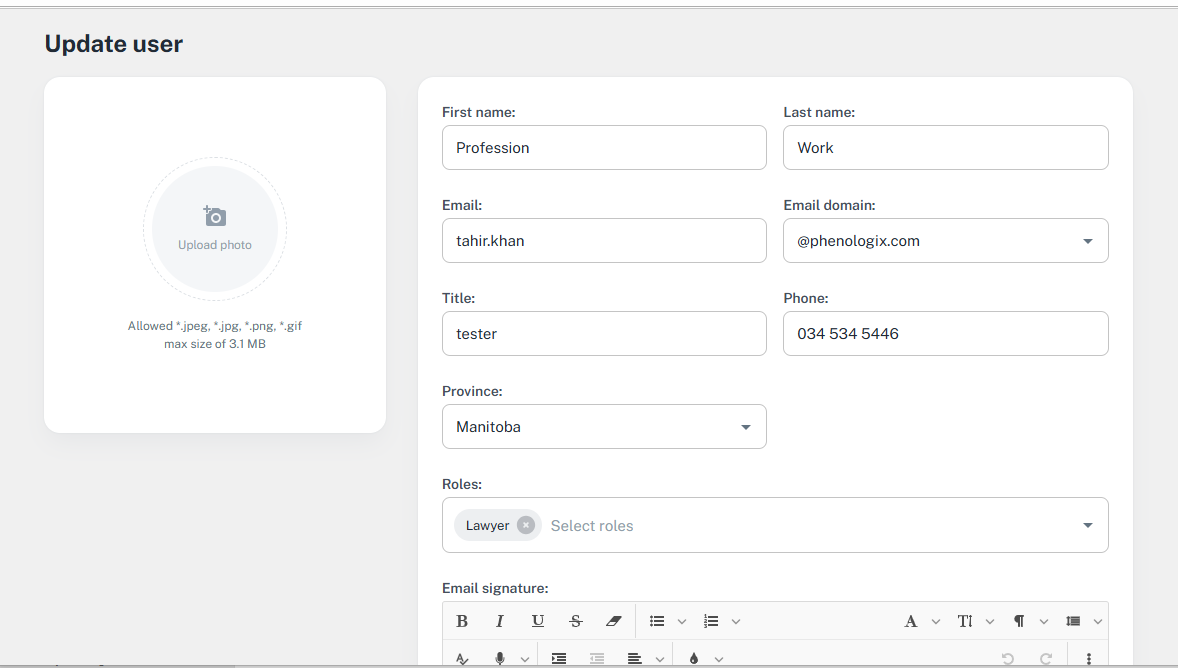Click the Title field containing tester
This screenshot has height=668, width=1178.
(x=604, y=334)
